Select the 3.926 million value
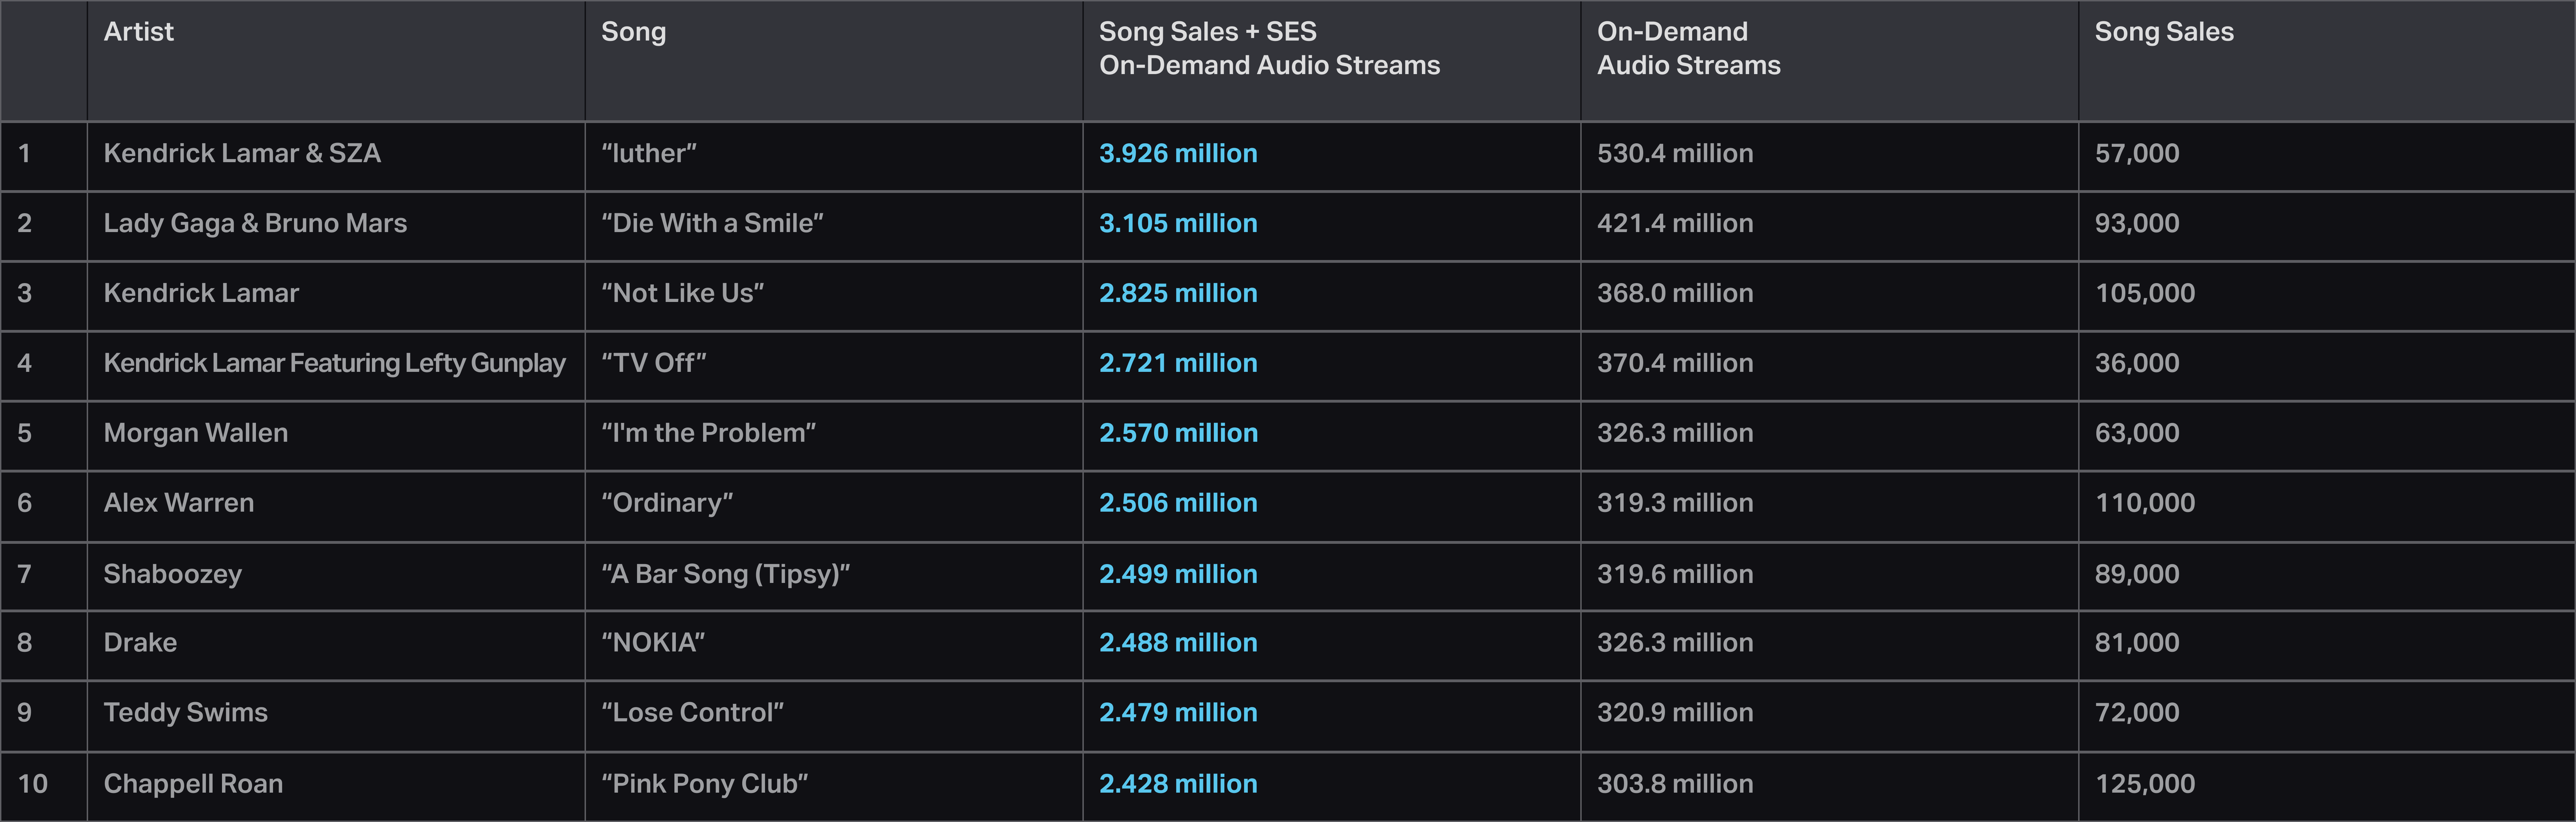Screen dimensions: 2576x822 tap(1177, 153)
